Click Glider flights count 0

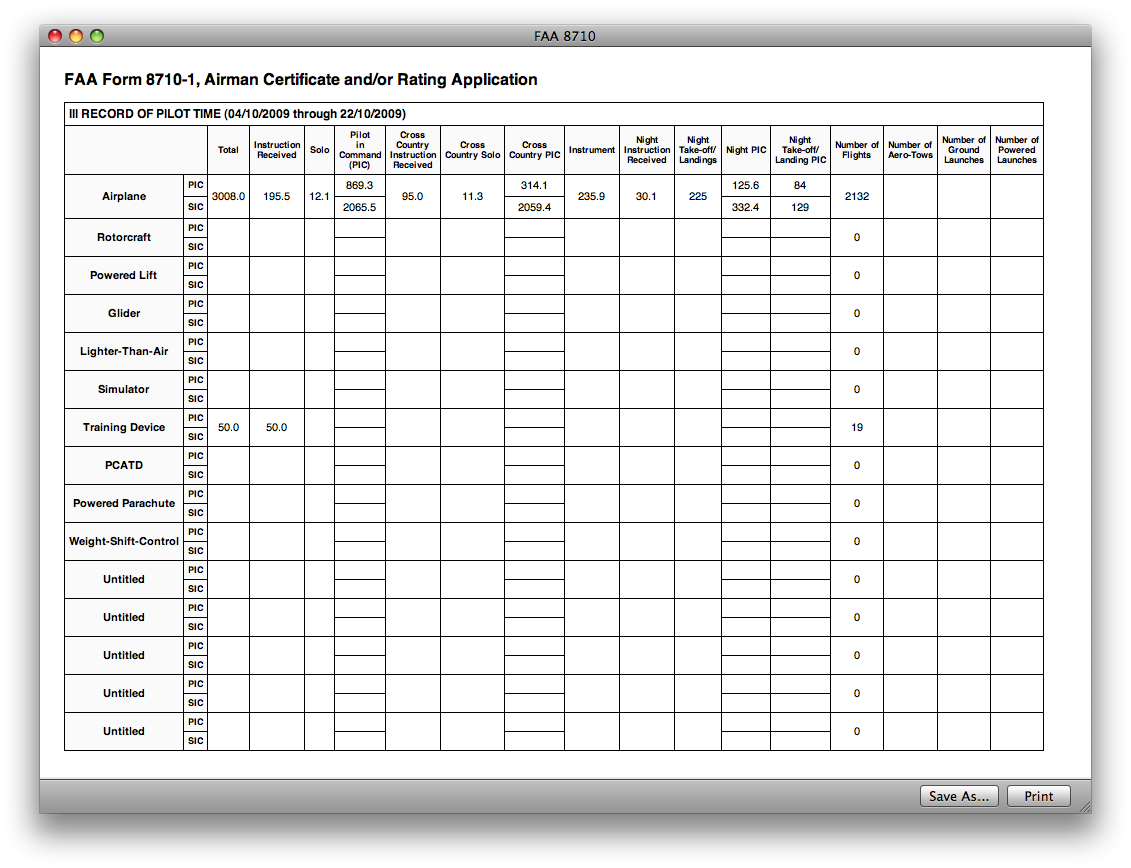click(857, 313)
